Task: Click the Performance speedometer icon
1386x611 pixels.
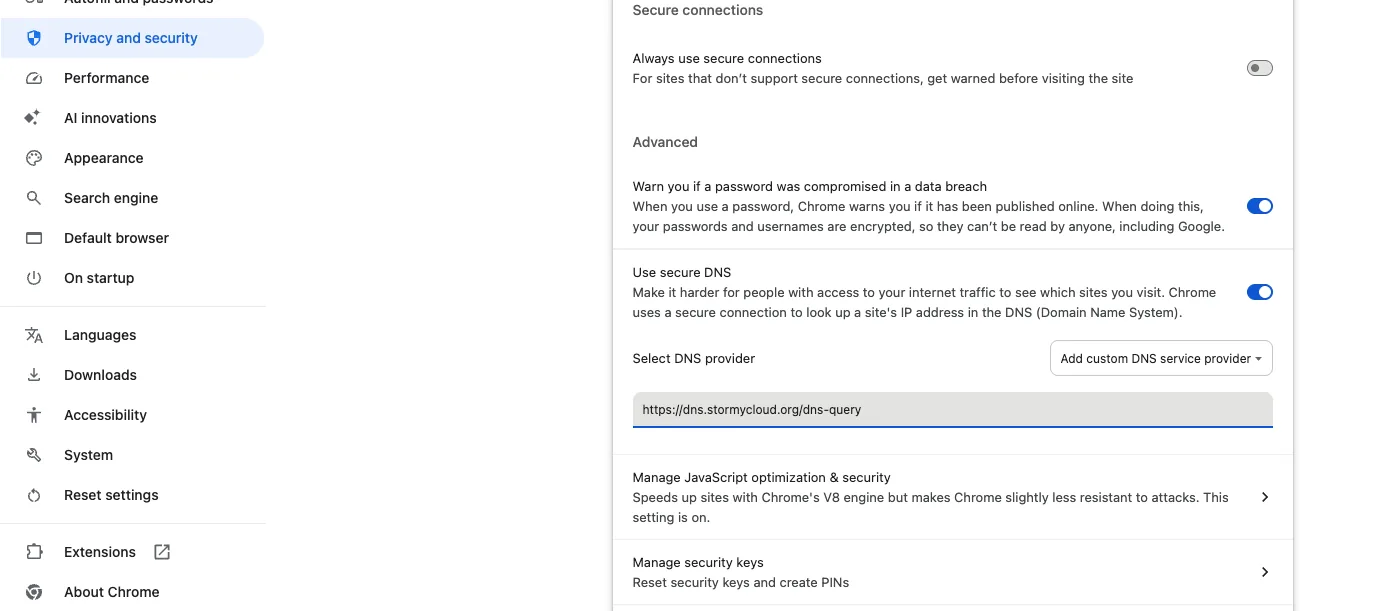Action: [34, 77]
